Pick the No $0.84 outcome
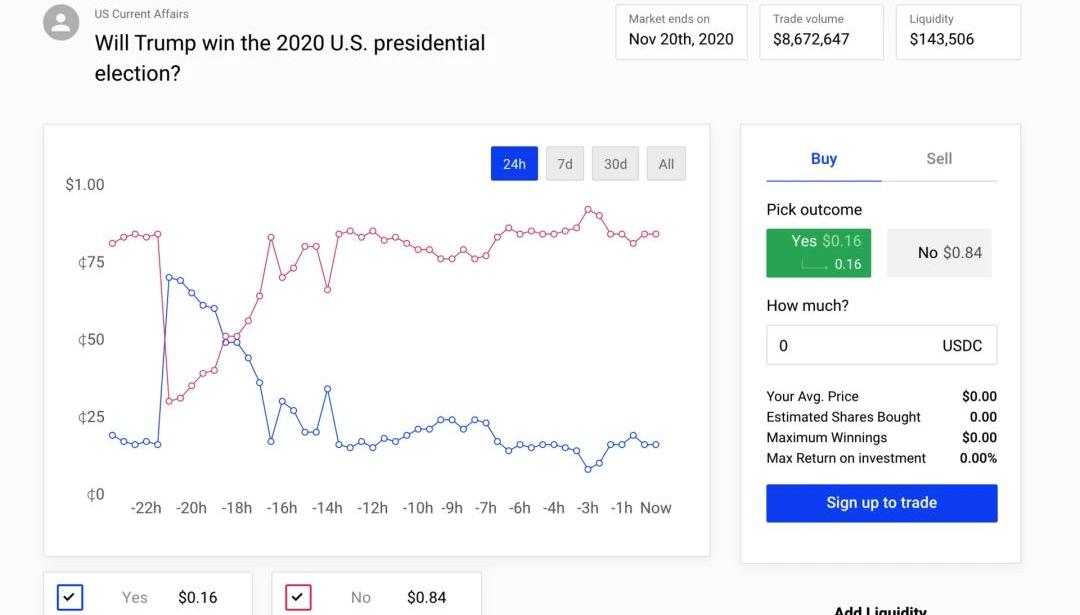The width and height of the screenshot is (1080, 615). tap(939, 253)
